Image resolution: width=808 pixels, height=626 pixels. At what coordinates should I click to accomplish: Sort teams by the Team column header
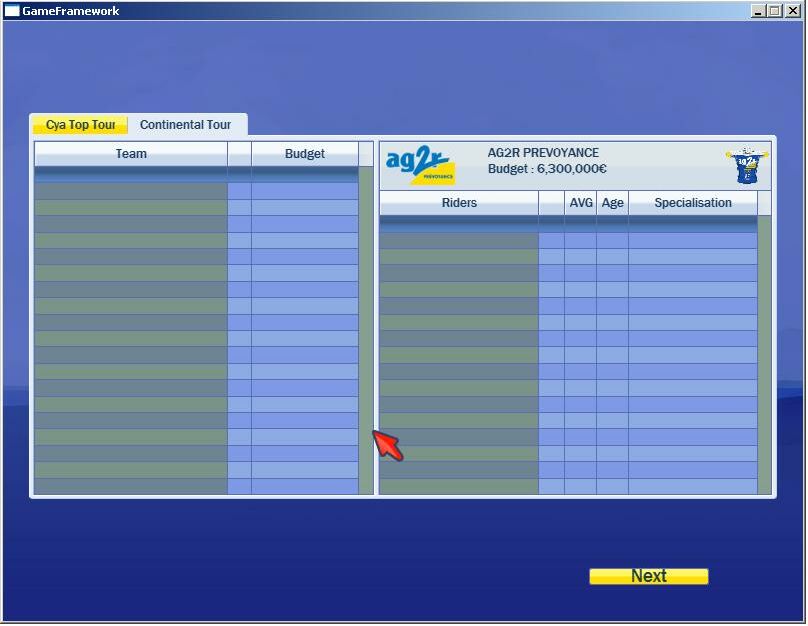pos(131,154)
